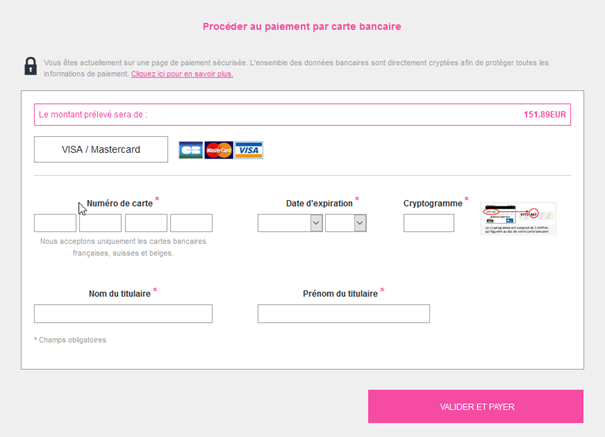
Task: Click the Prénom du titulaire field
Action: tap(343, 314)
